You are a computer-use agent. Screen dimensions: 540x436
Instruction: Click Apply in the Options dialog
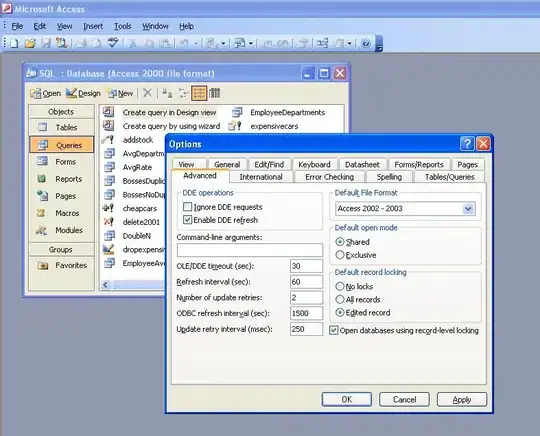click(x=462, y=399)
